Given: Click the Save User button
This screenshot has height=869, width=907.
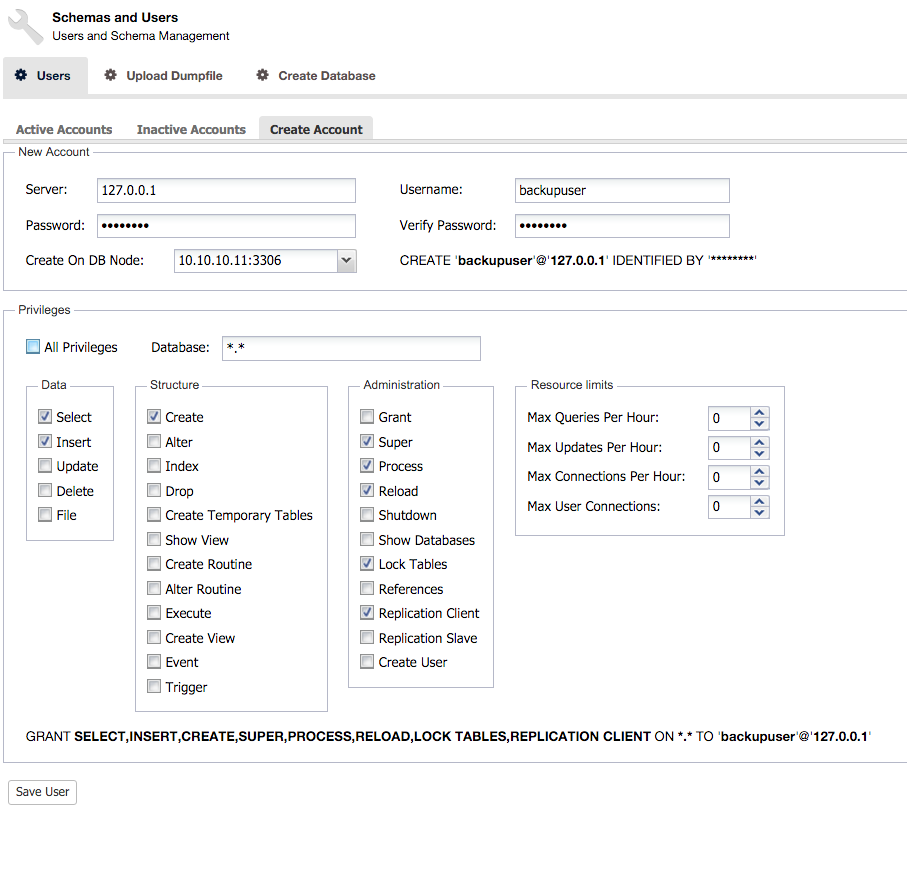Looking at the screenshot, I should point(42,791).
